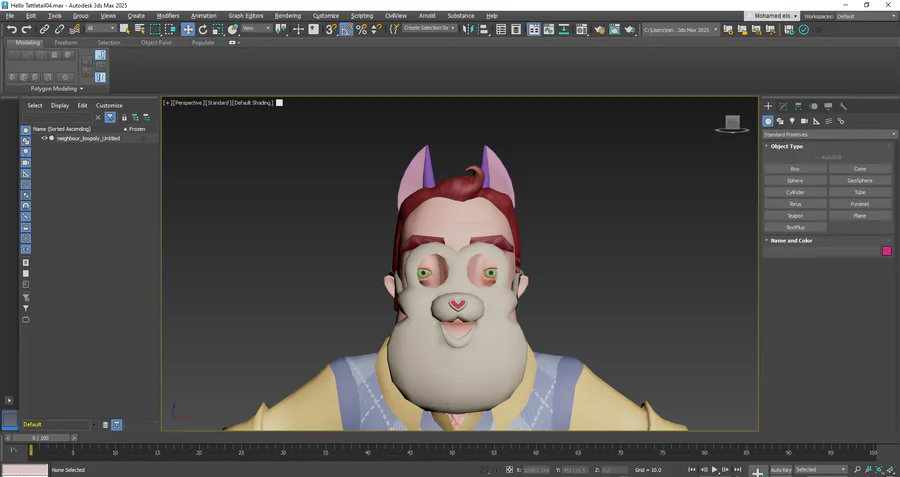
Task: Click the Render Production teapot icon
Action: (630, 29)
